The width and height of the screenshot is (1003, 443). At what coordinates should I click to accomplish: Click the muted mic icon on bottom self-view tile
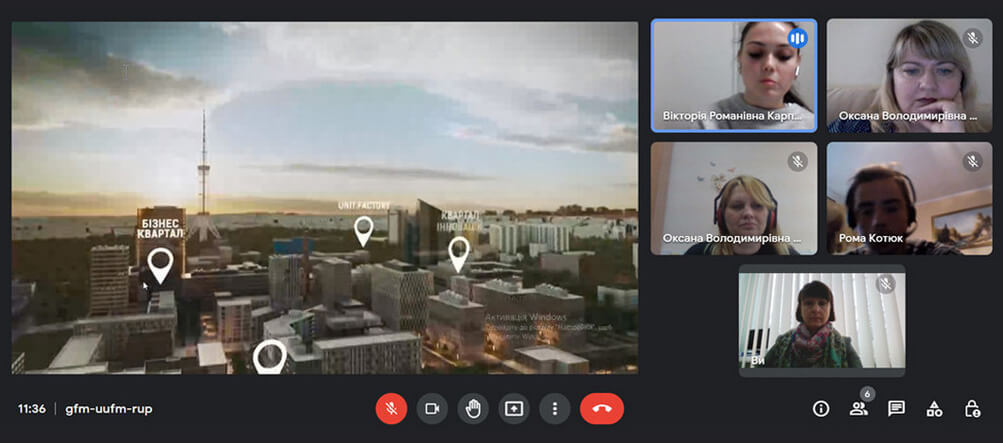tap(885, 285)
